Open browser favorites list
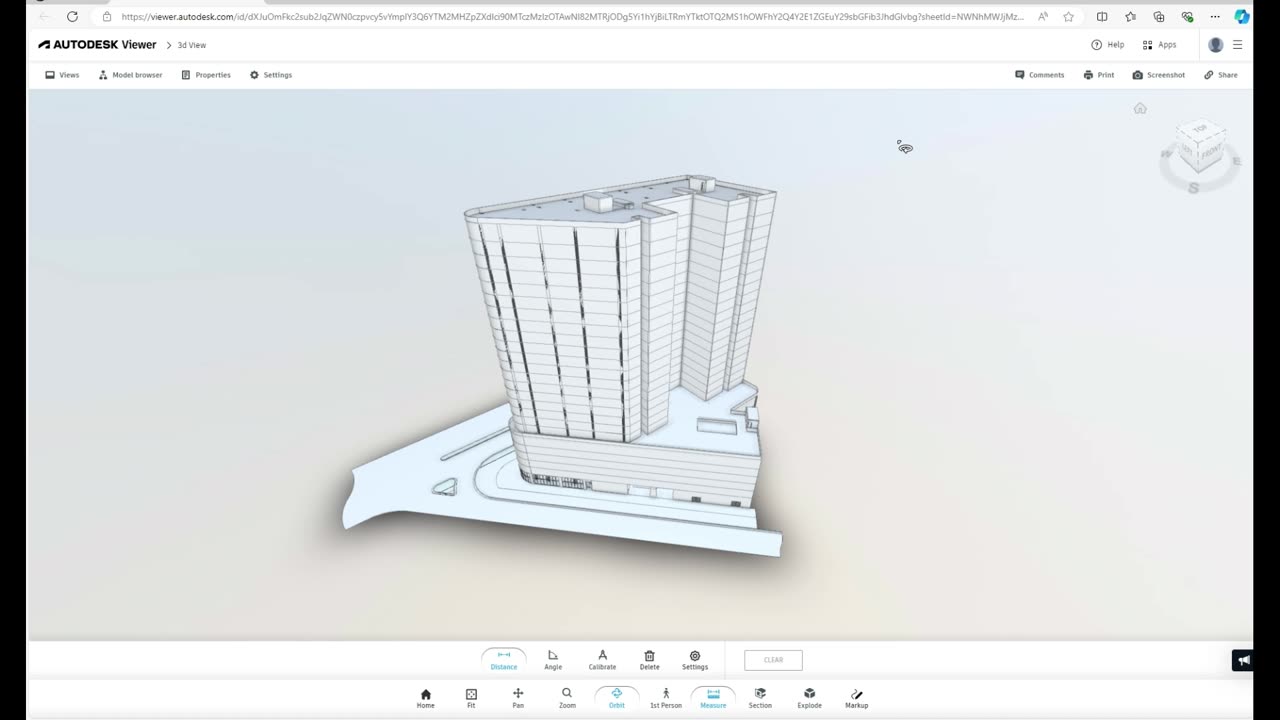 click(1130, 16)
